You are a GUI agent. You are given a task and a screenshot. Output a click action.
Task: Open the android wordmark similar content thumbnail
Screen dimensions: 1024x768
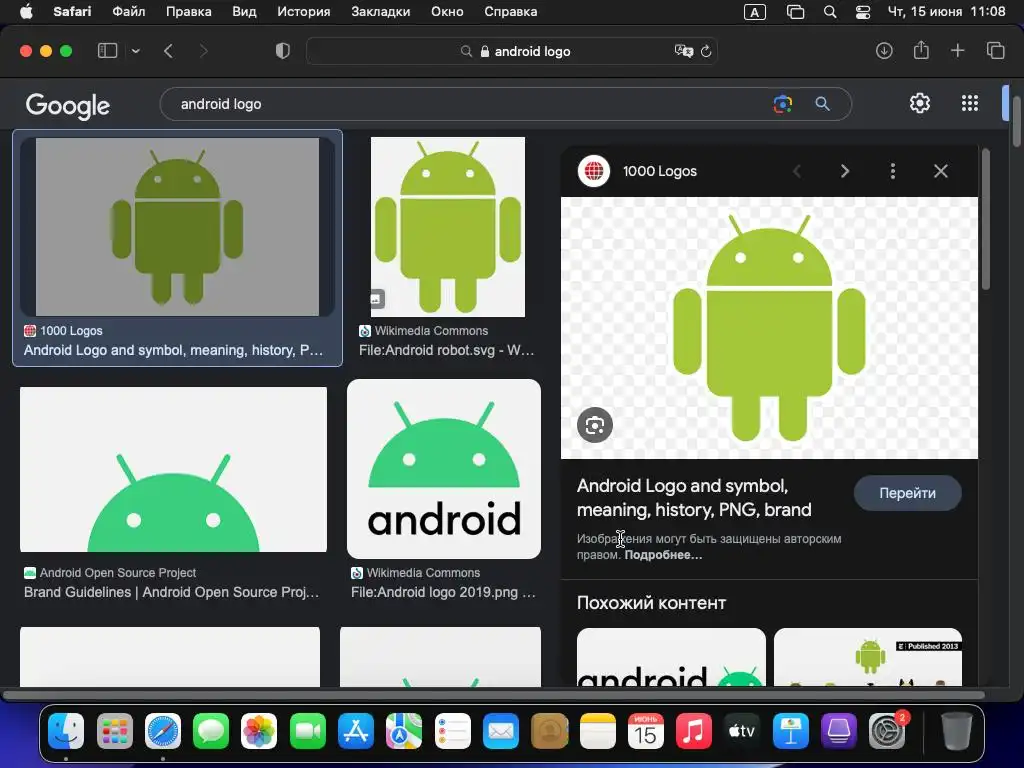(x=671, y=657)
